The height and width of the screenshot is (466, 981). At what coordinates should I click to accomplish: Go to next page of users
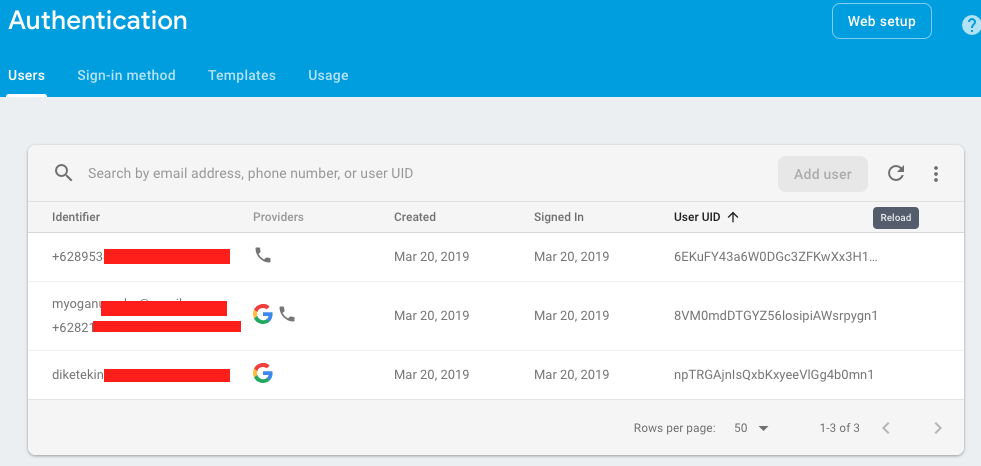[937, 428]
